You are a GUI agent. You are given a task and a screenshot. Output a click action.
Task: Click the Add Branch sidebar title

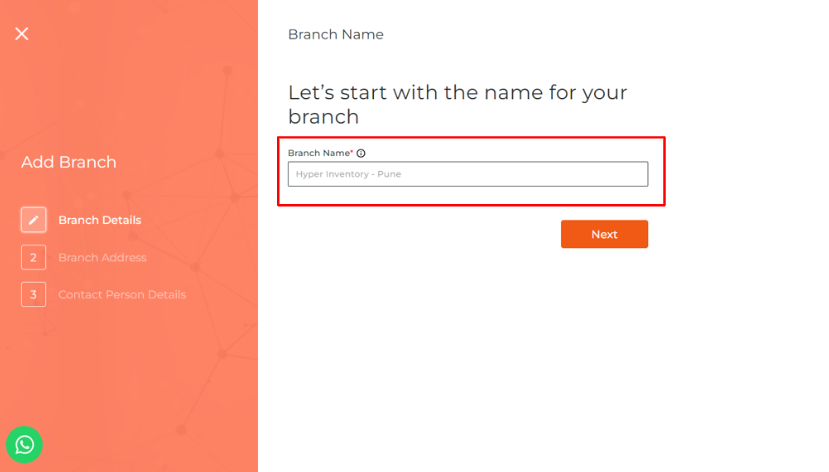coord(69,162)
